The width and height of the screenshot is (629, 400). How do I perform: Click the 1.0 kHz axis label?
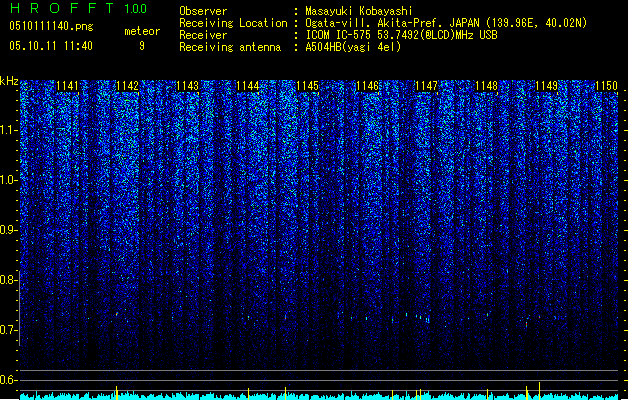tap(8, 180)
